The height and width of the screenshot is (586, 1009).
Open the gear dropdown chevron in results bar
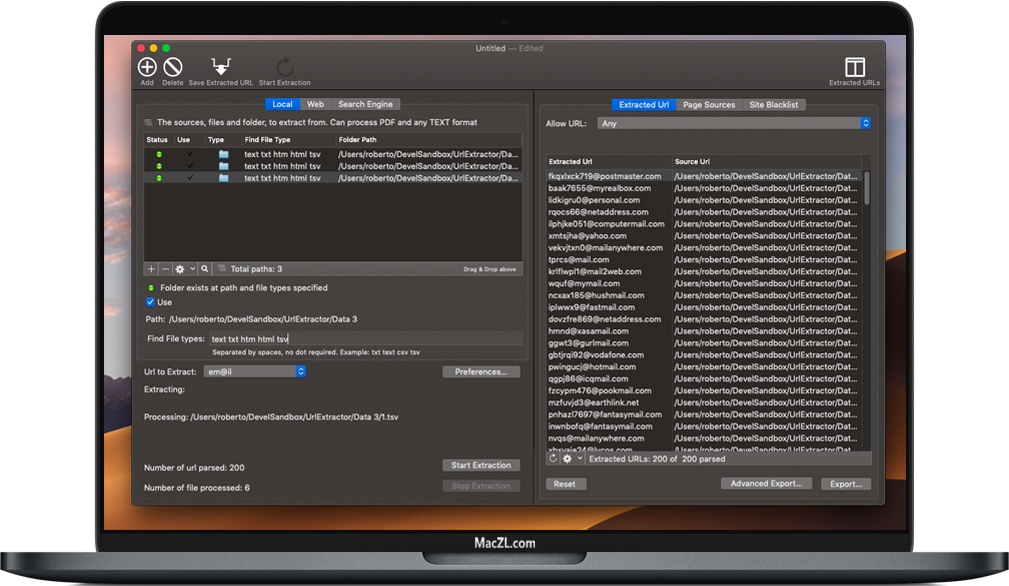[581, 458]
